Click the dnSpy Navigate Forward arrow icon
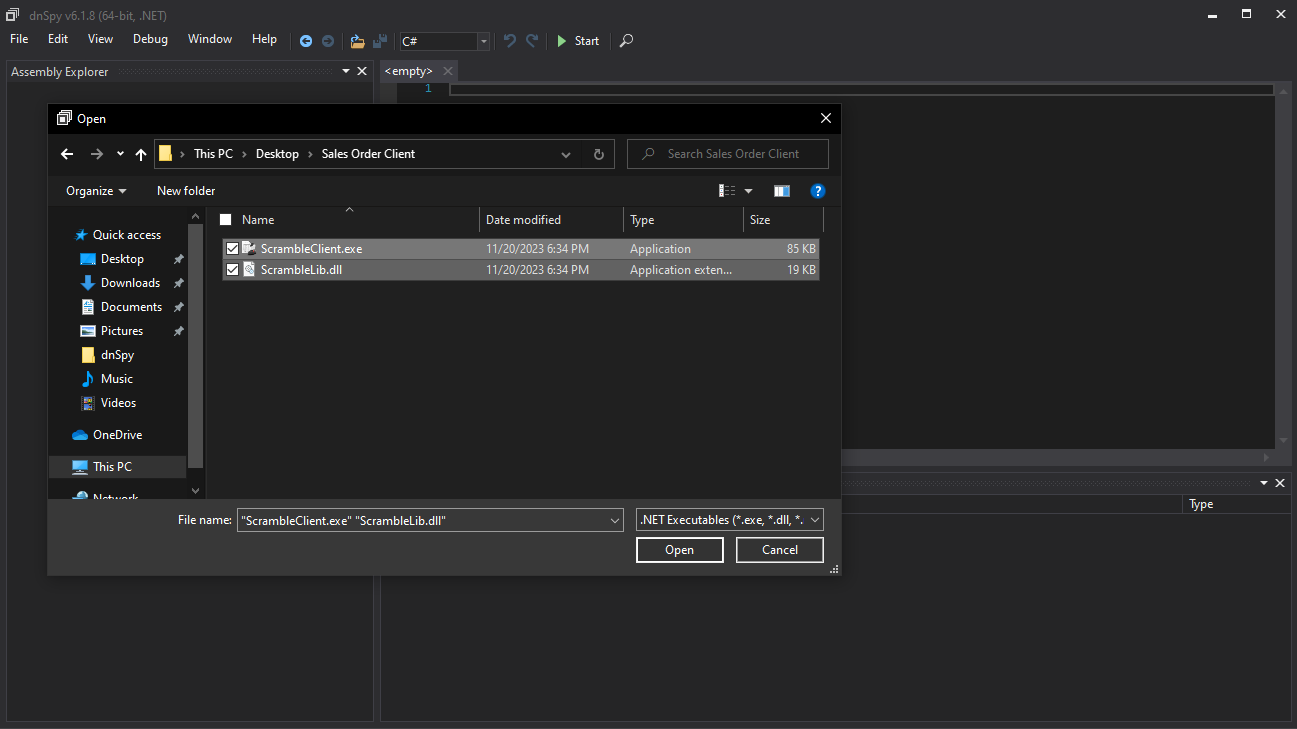 coord(327,41)
